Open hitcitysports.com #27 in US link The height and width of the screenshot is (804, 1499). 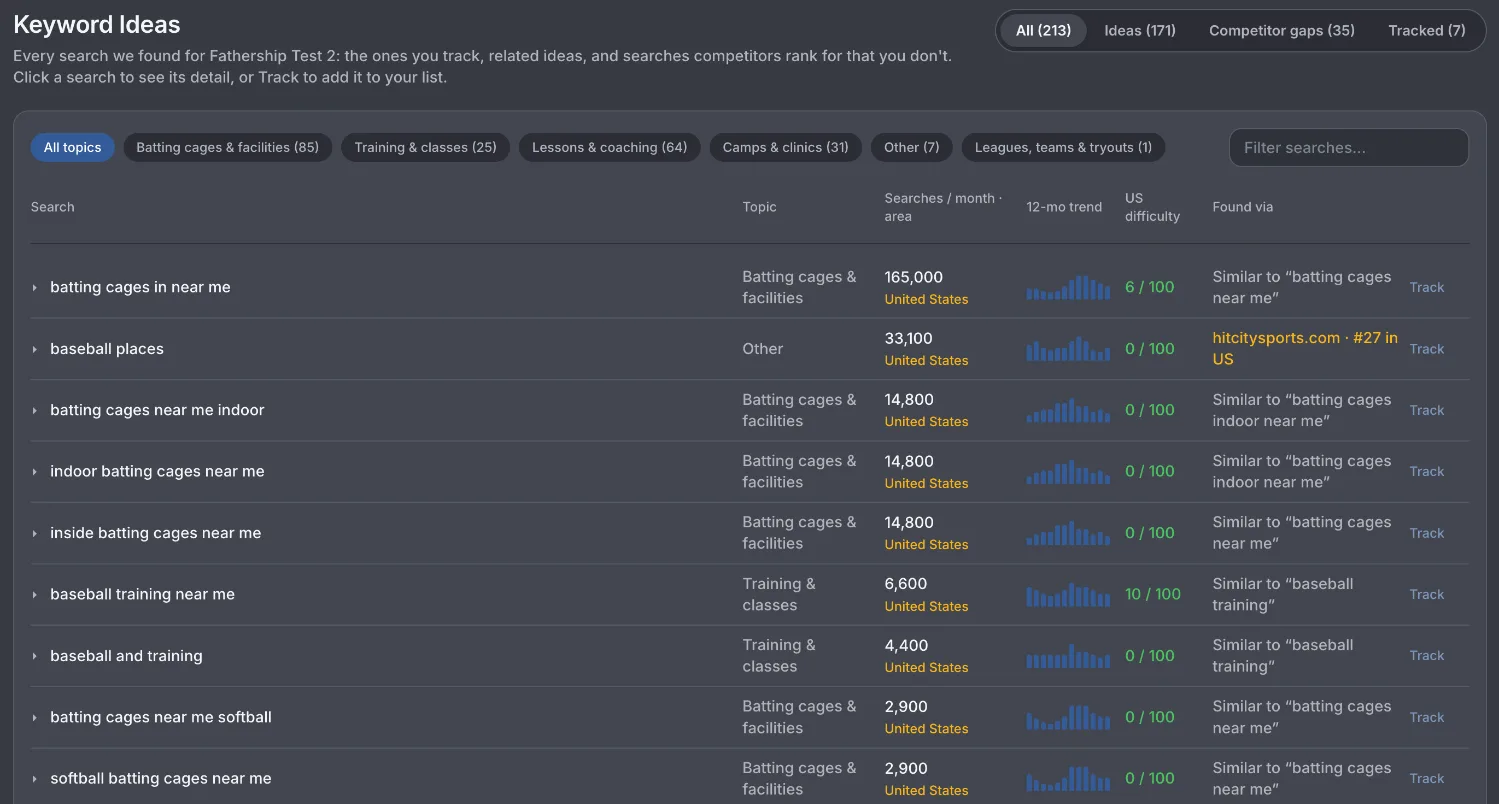point(1305,349)
